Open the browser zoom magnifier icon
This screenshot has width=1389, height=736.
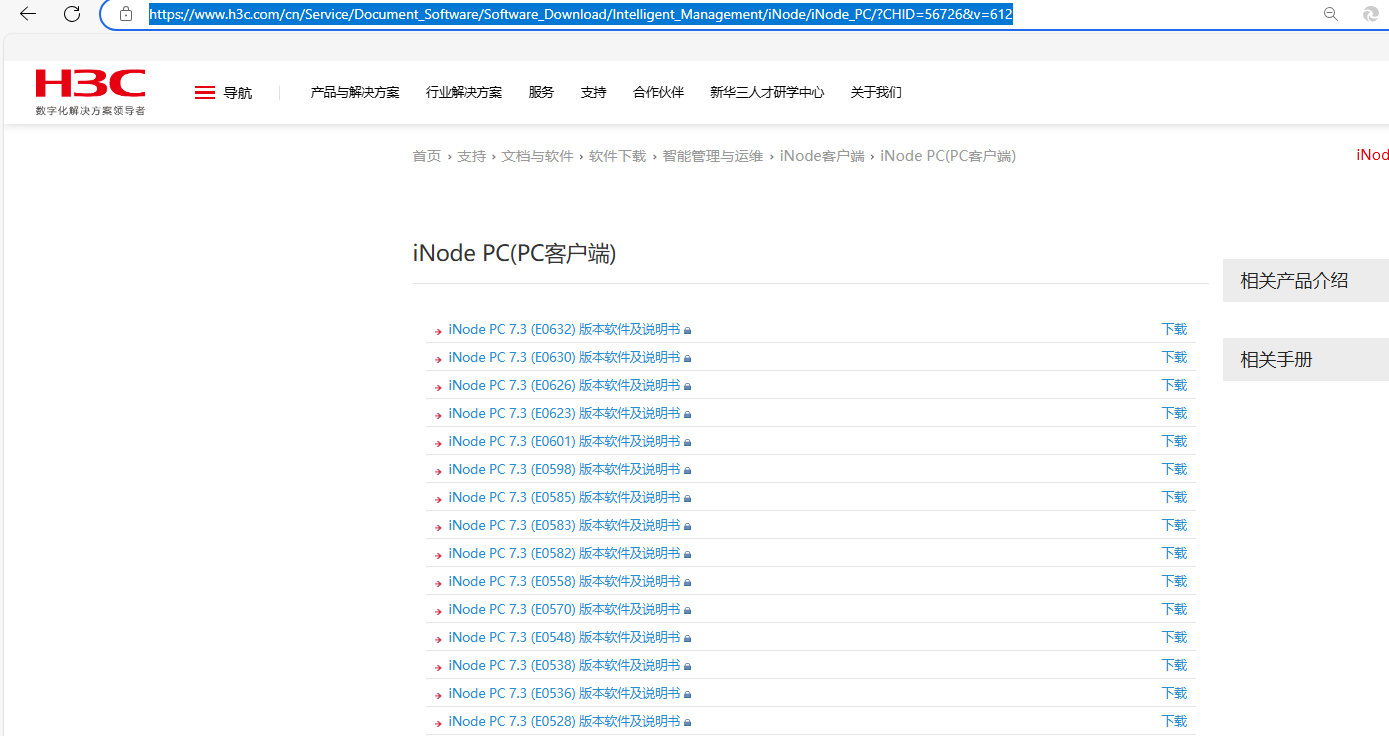point(1331,14)
